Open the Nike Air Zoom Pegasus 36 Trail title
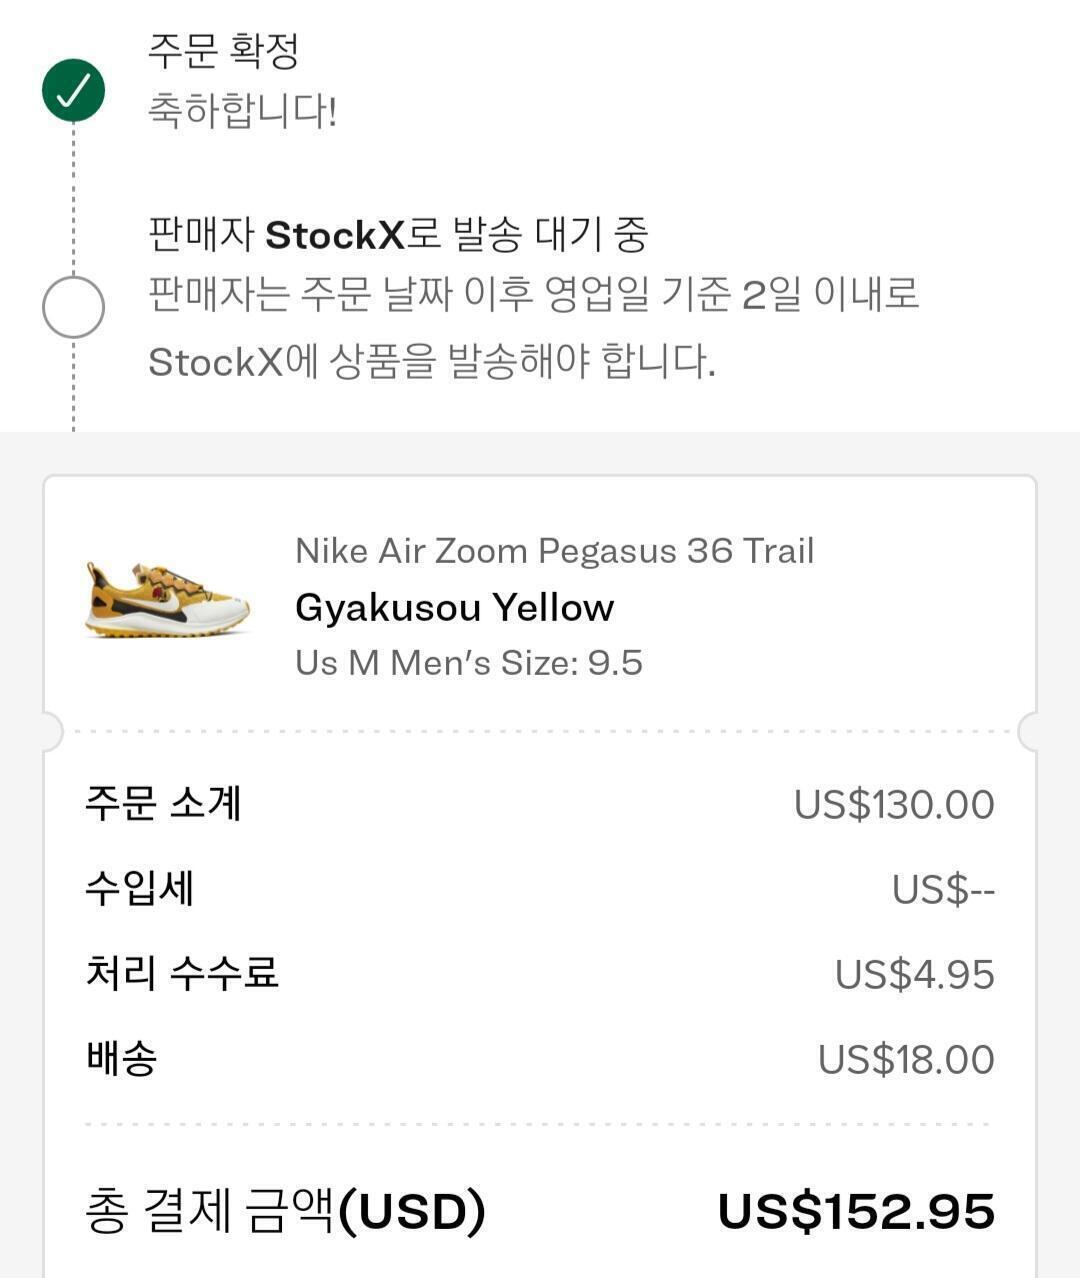 [554, 551]
